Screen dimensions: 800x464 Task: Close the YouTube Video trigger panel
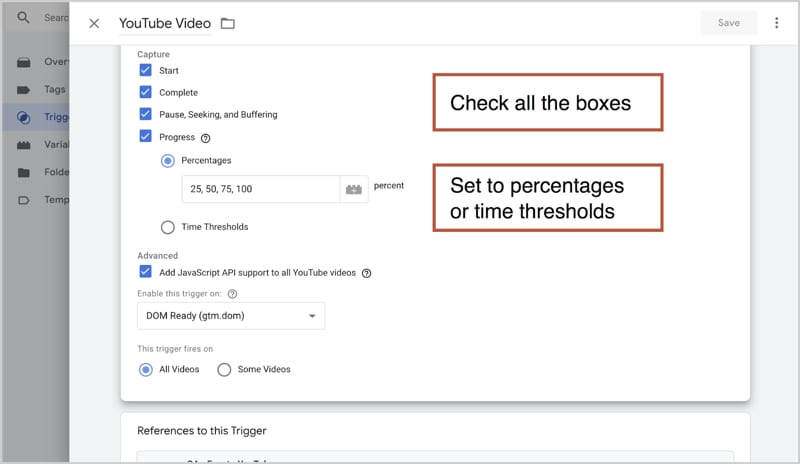tap(94, 23)
